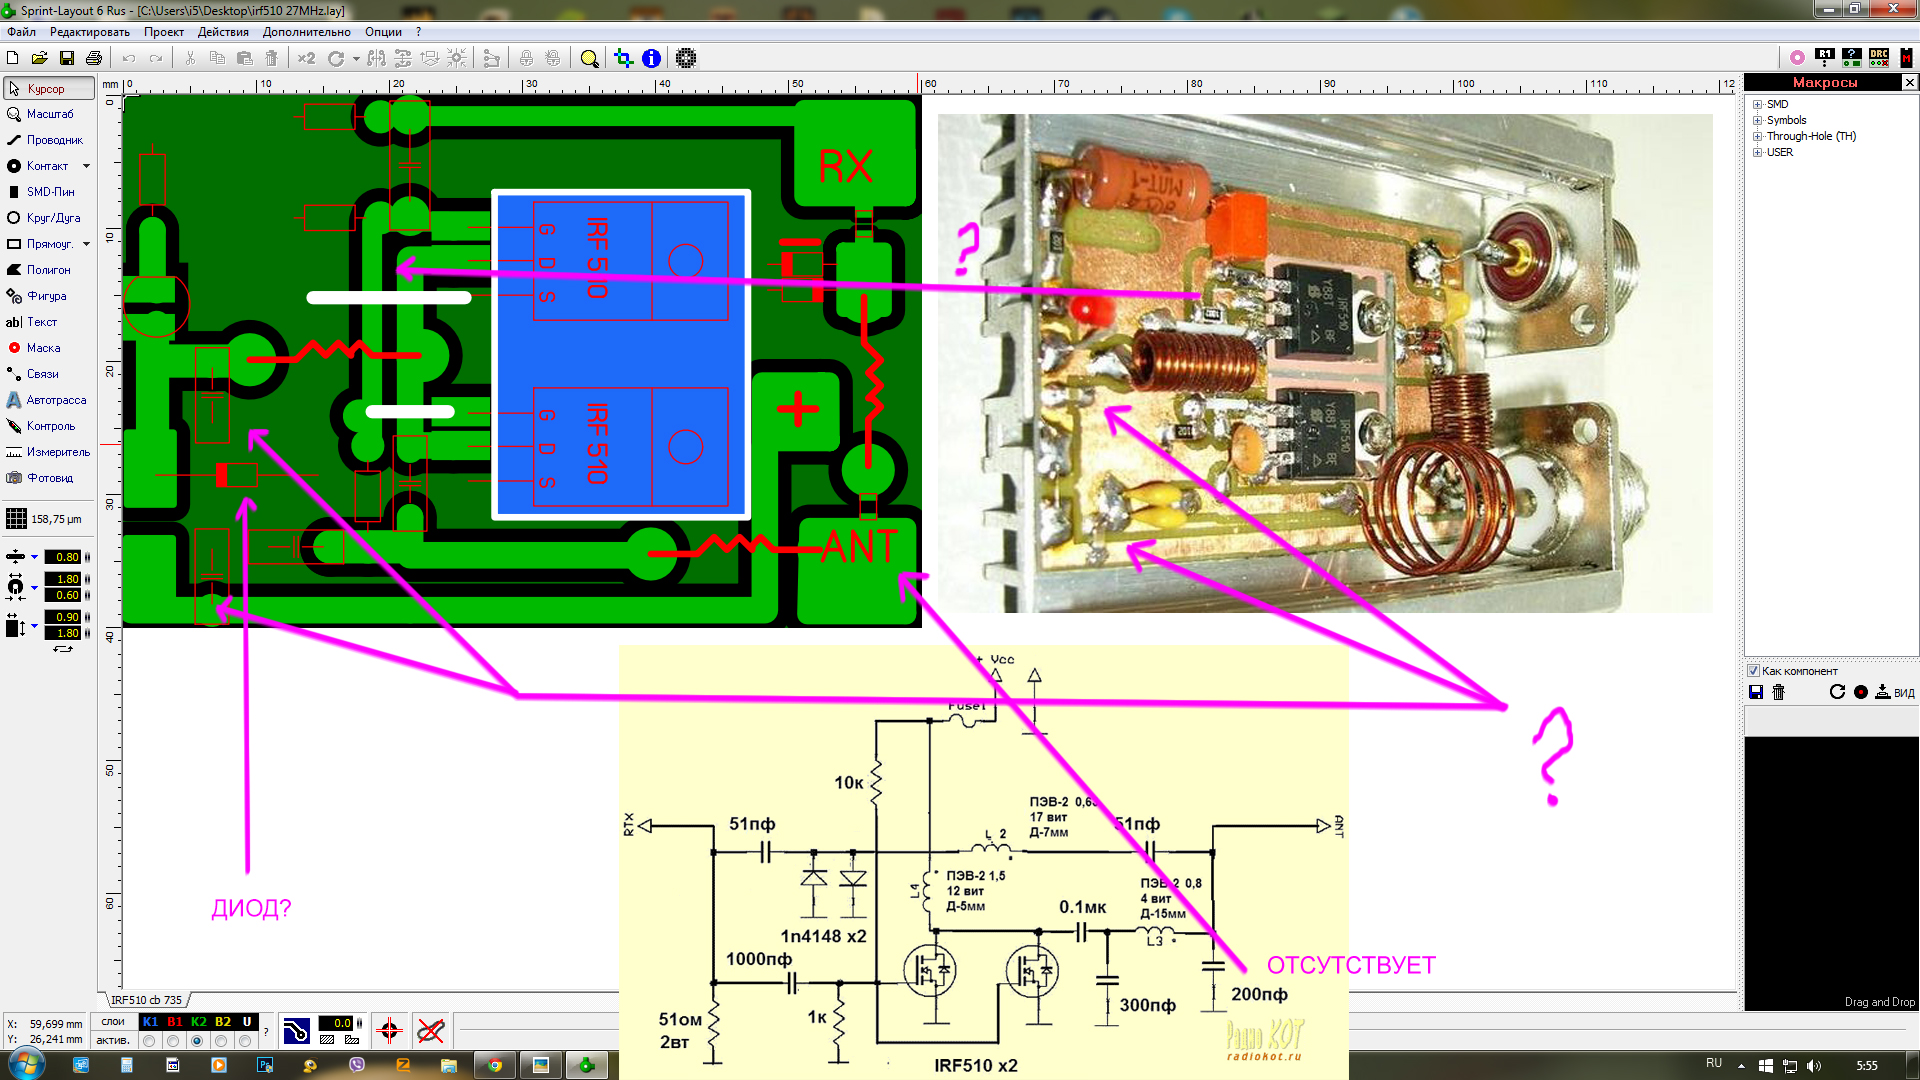Click the IRF510 cb 735 board tab

pos(146,1000)
